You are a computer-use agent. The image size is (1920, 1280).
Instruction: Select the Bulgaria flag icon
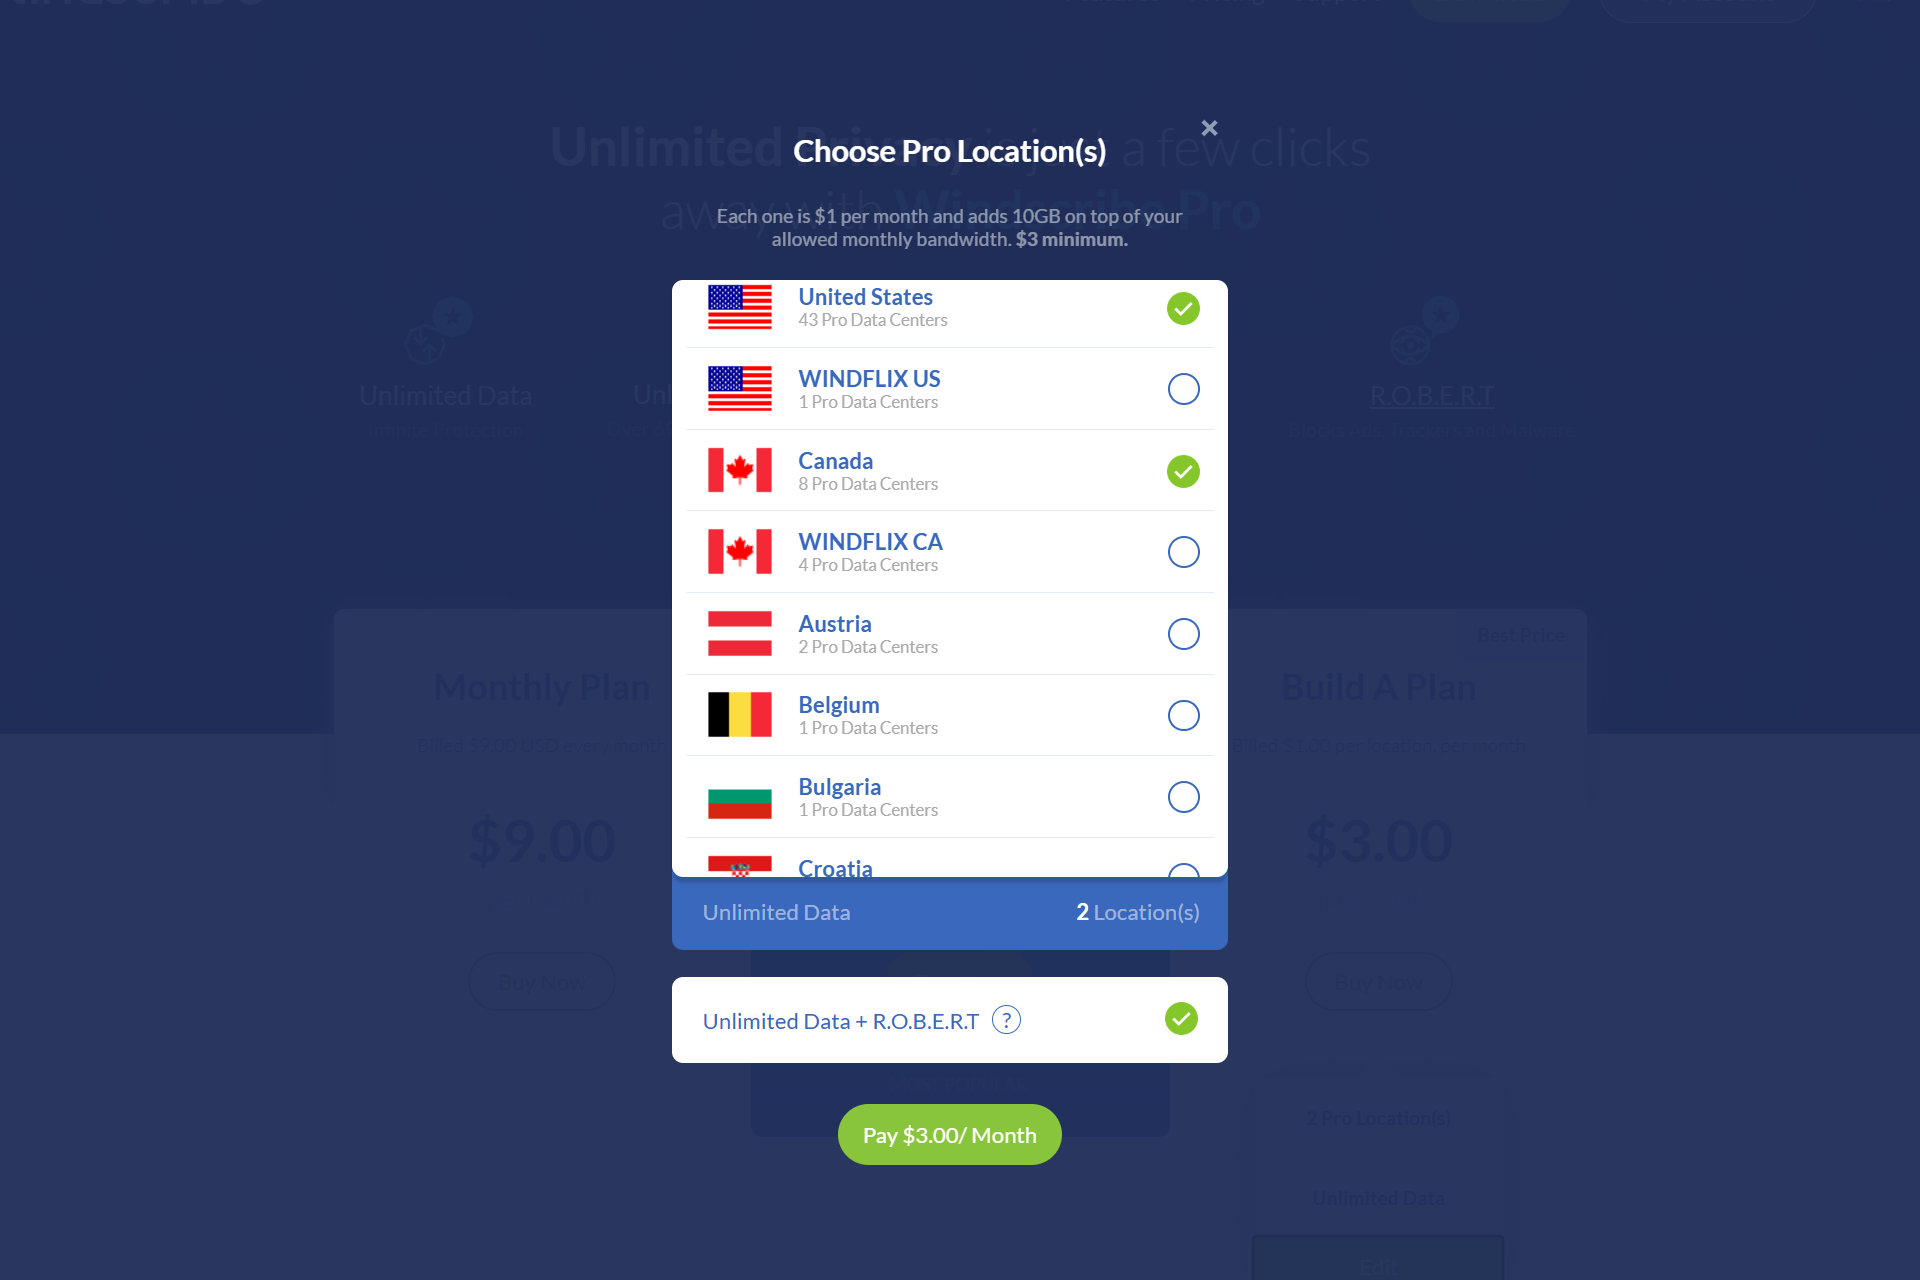740,797
